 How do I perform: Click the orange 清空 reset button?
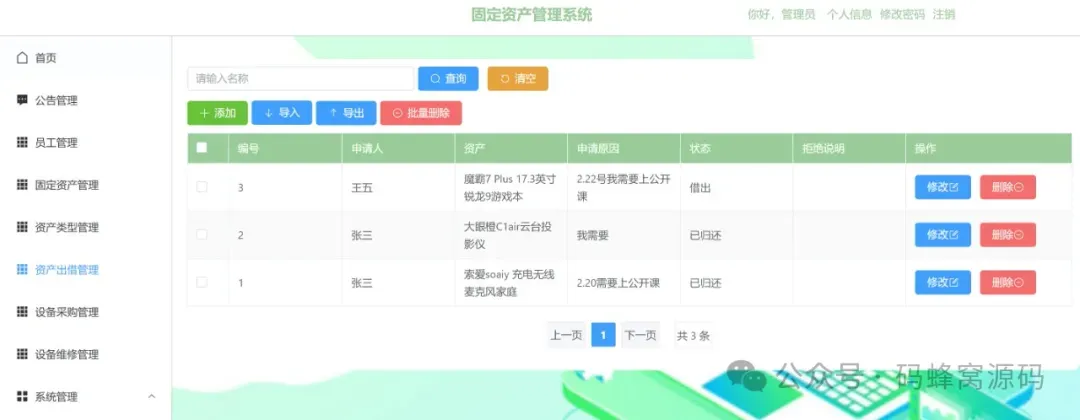tap(517, 78)
